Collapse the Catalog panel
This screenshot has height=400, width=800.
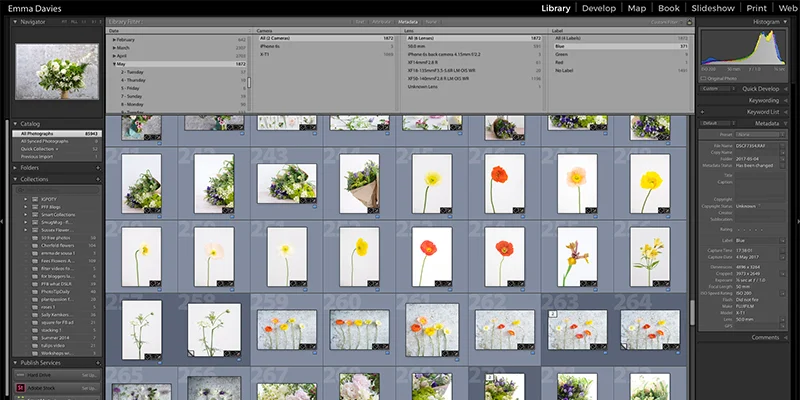(x=15, y=124)
